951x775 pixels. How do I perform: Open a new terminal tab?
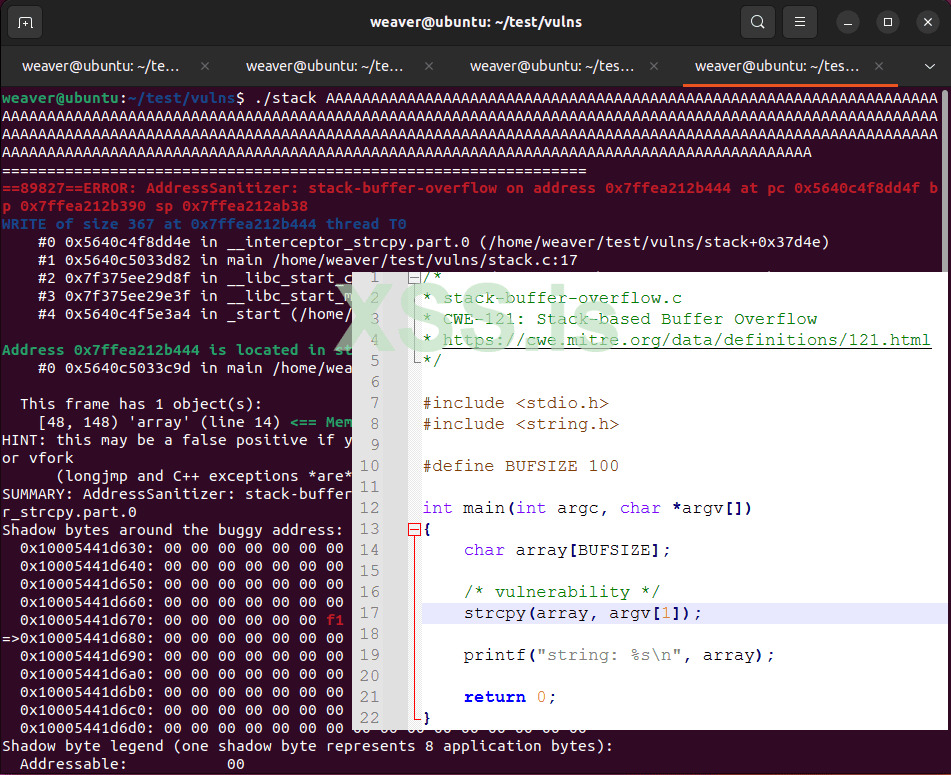point(25,22)
